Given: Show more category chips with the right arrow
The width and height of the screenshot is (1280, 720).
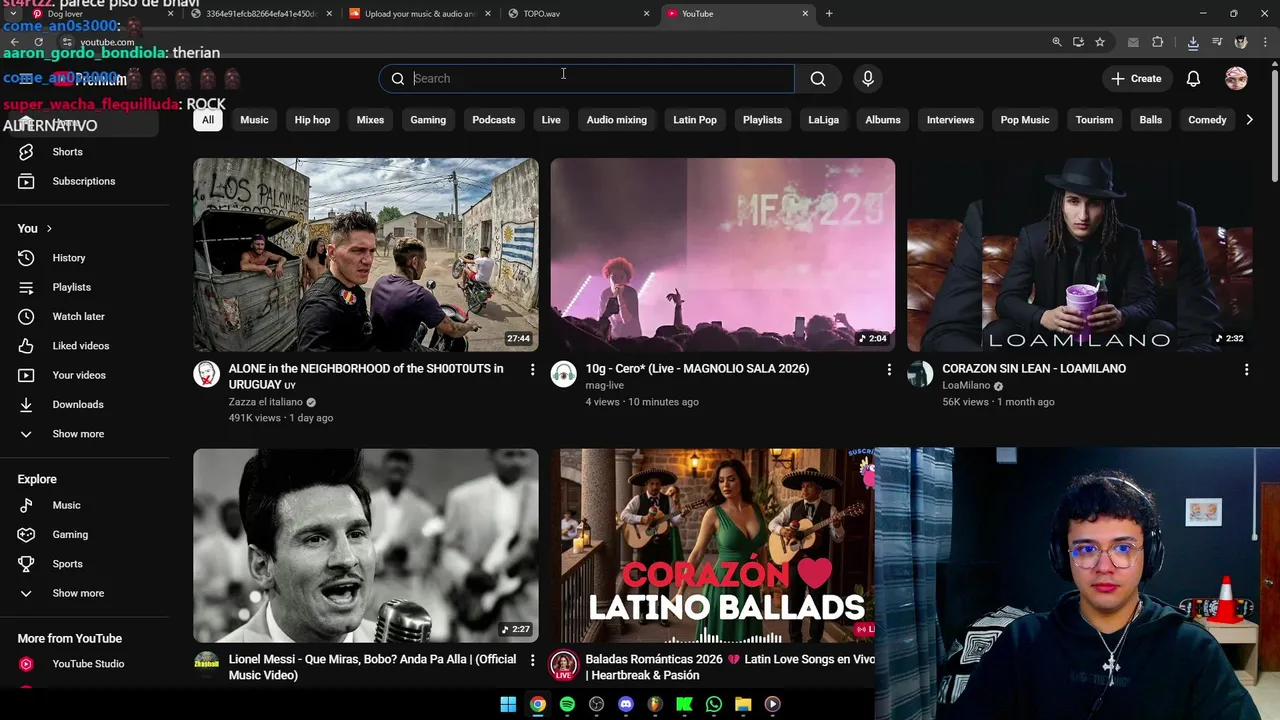Looking at the screenshot, I should (x=1249, y=120).
